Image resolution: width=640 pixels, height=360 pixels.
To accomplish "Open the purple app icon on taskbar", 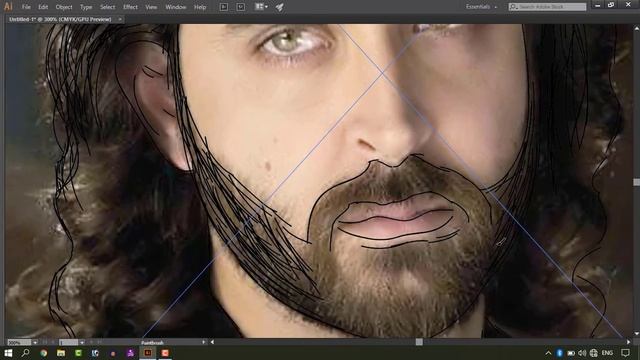I will 130,353.
